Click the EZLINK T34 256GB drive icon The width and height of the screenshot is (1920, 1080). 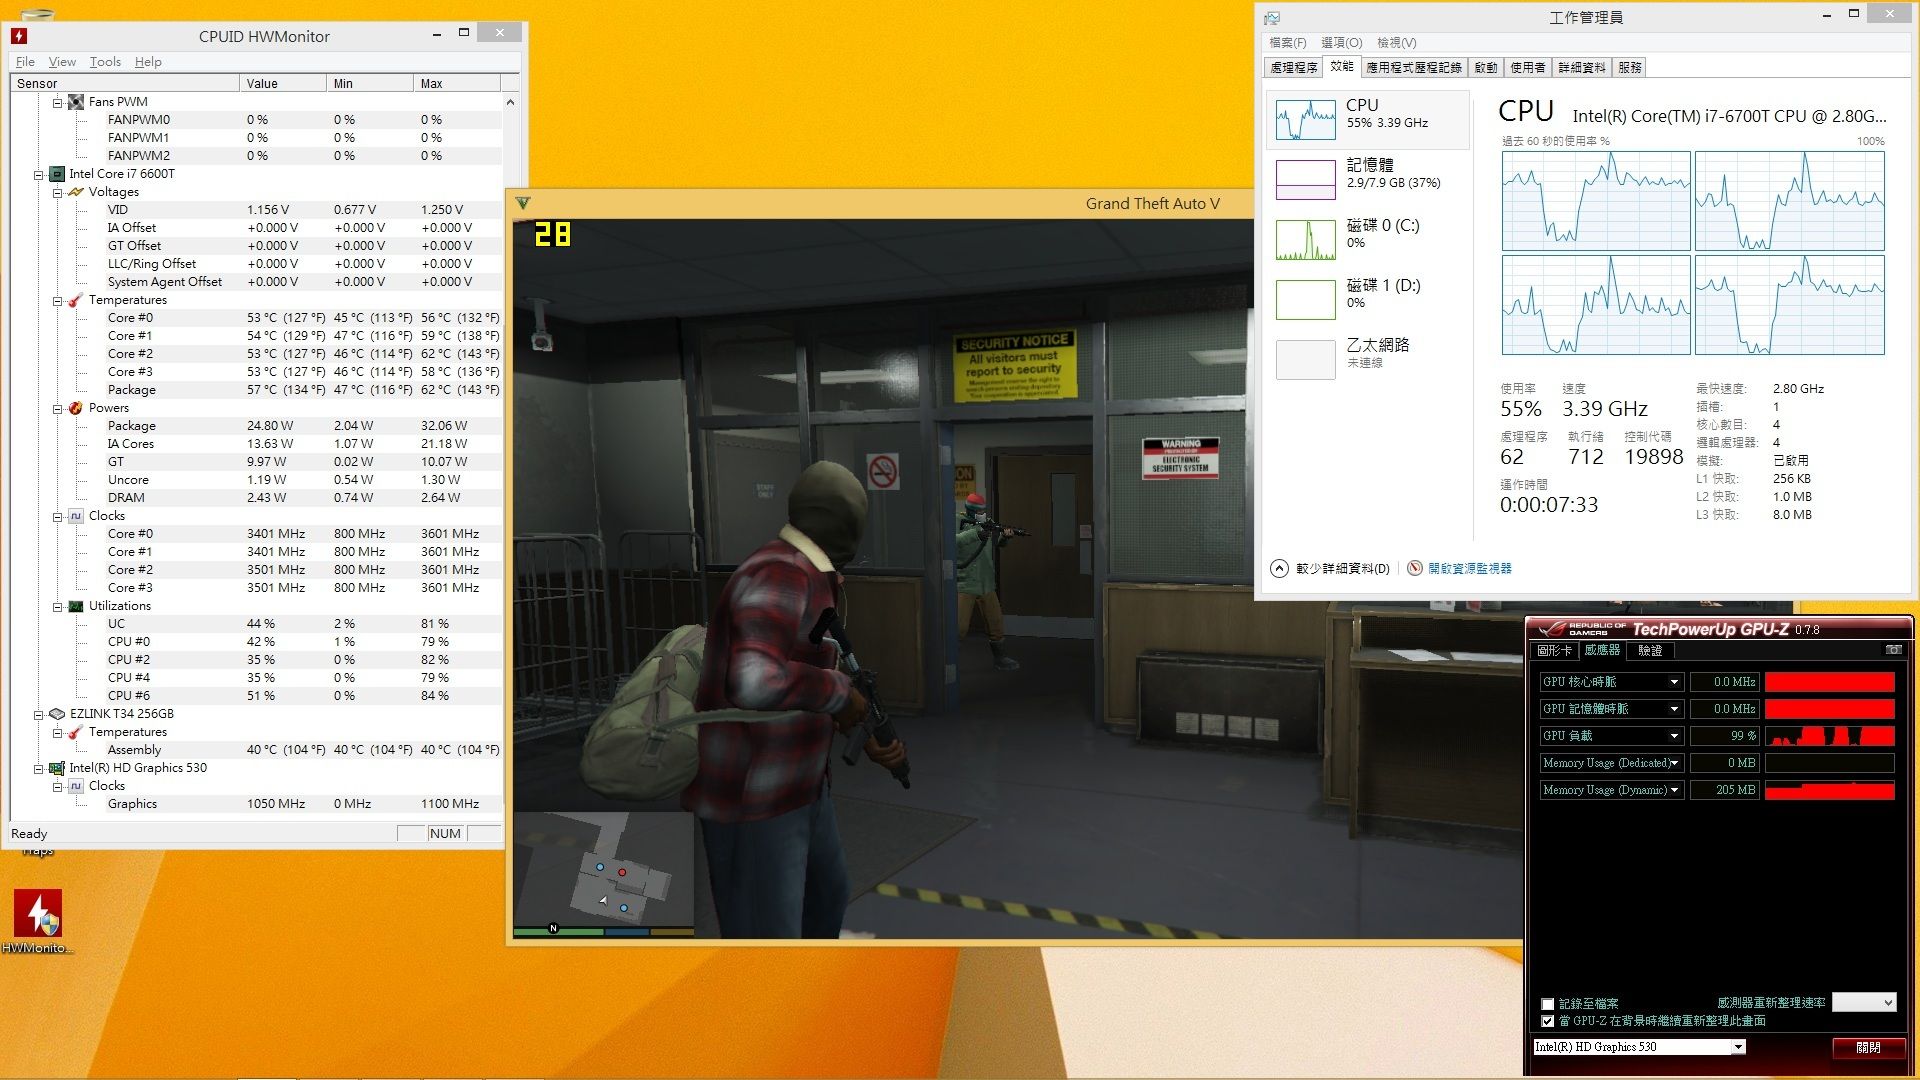click(57, 714)
